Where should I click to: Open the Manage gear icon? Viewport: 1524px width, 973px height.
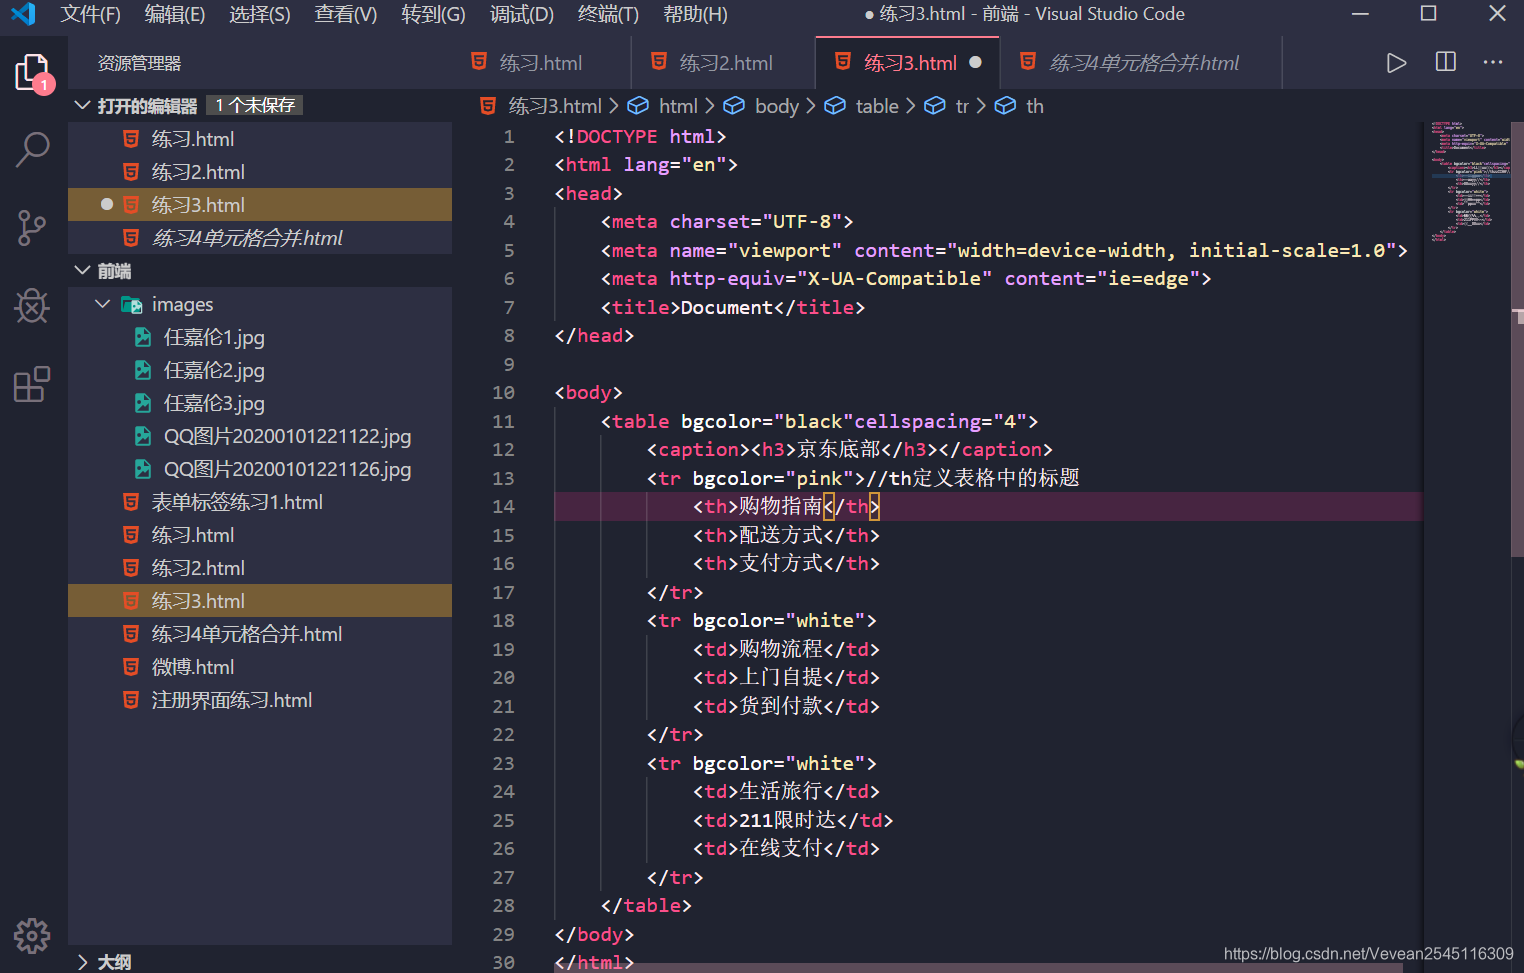32,936
